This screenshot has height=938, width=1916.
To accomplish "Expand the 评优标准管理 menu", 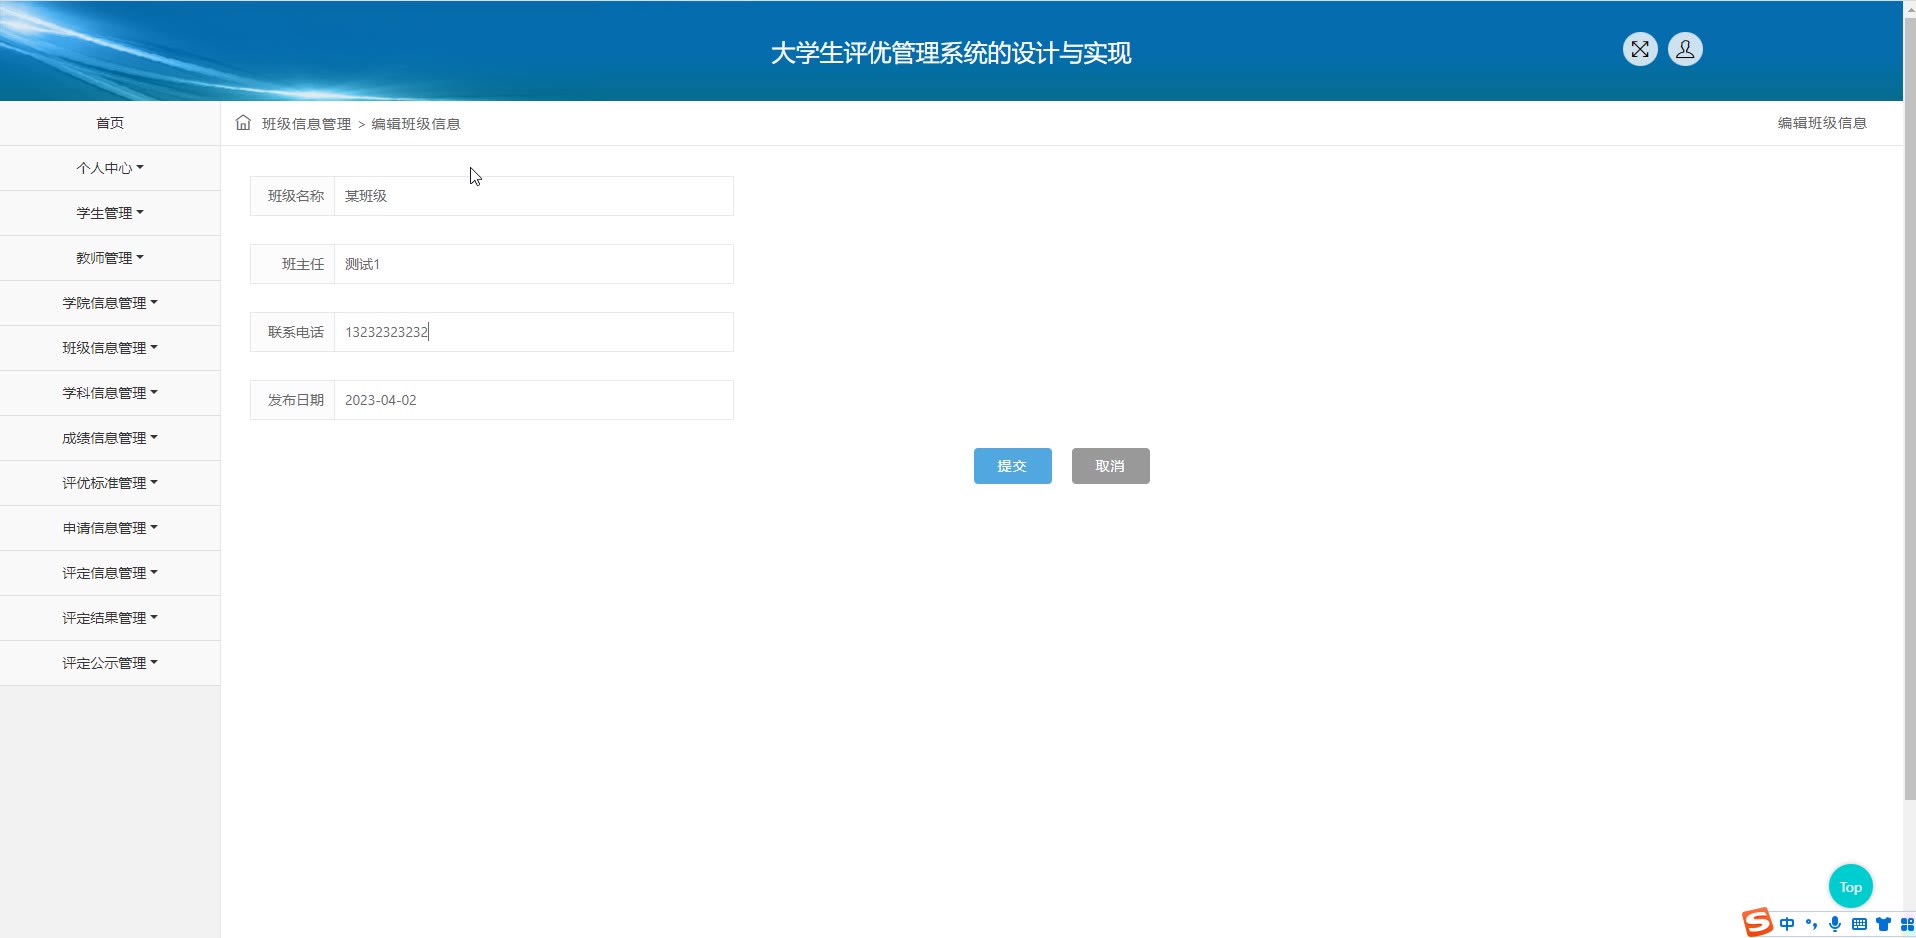I will [110, 483].
